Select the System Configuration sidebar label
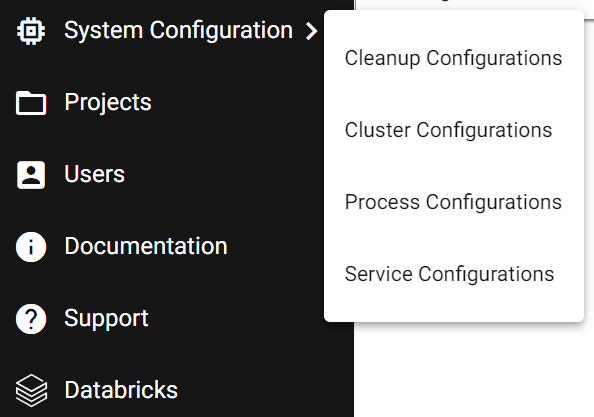This screenshot has height=417, width=594. pos(178,30)
